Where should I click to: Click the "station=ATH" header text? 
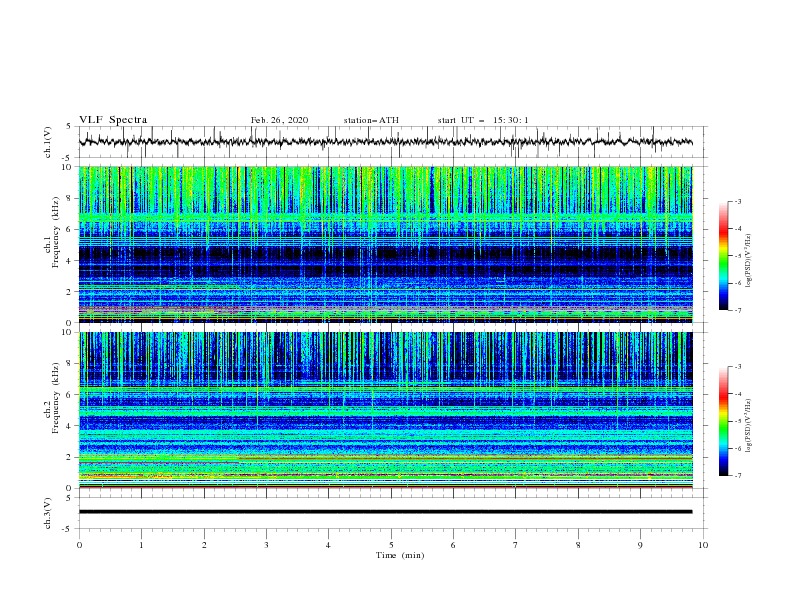click(371, 120)
